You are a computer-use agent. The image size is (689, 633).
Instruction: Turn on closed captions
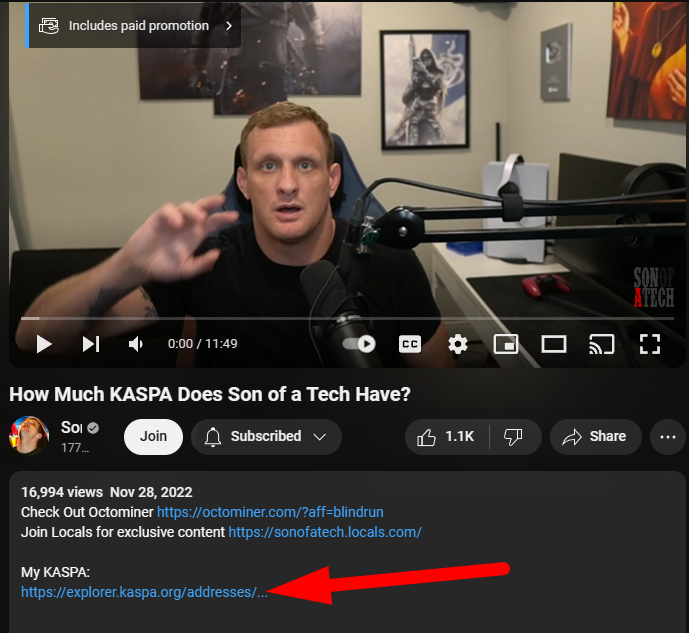(x=410, y=344)
